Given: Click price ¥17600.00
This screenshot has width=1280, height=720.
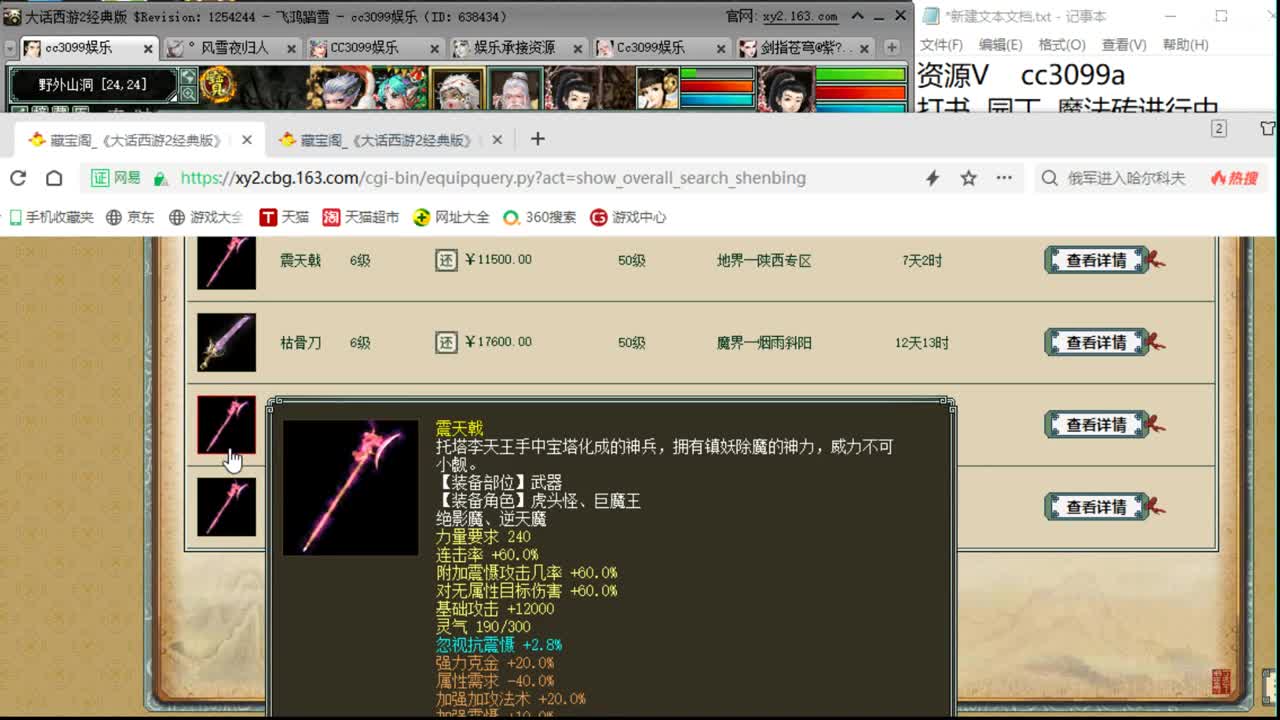Looking at the screenshot, I should click(498, 342).
